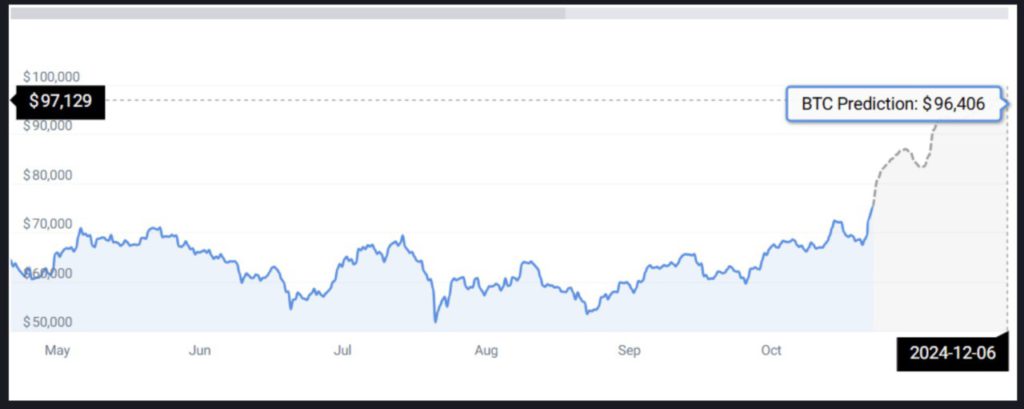
Task: Select the Jun label on the x-axis
Action: click(200, 350)
